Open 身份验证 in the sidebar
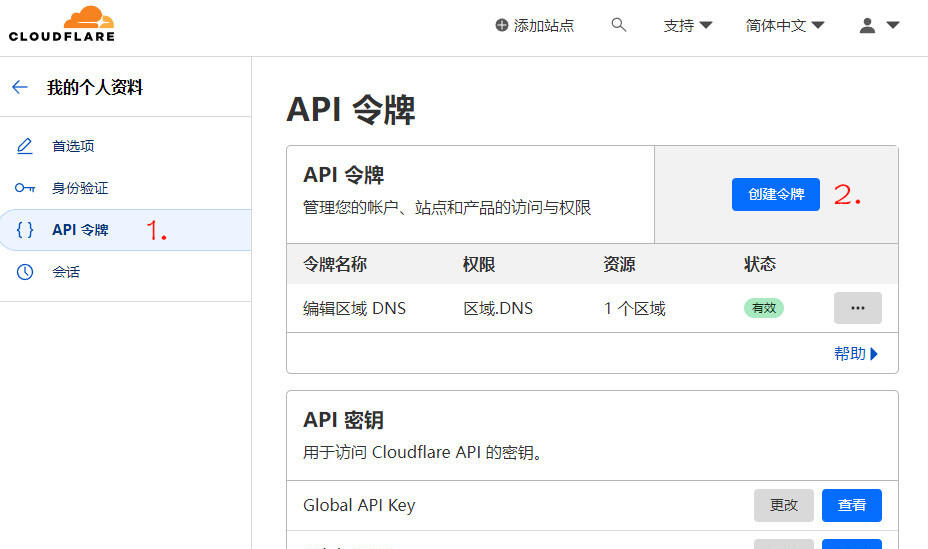Image resolution: width=928 pixels, height=549 pixels. pos(80,188)
